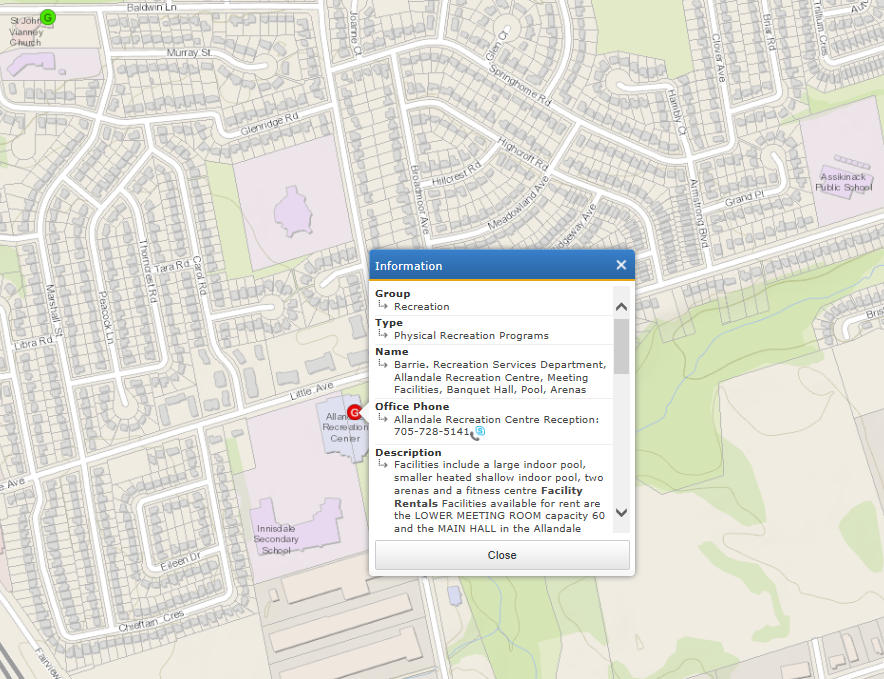Viewport: 884px width, 679px height.
Task: Click the 'Chieftain Cres' street label
Action: (x=151, y=620)
